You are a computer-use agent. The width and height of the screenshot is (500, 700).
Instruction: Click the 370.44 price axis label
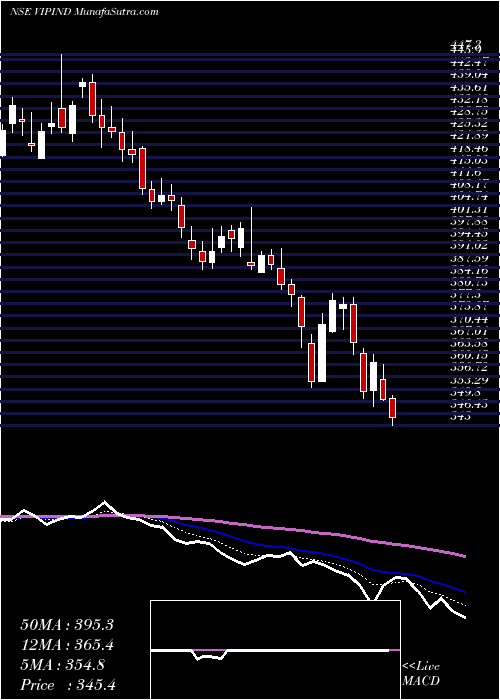tap(469, 319)
